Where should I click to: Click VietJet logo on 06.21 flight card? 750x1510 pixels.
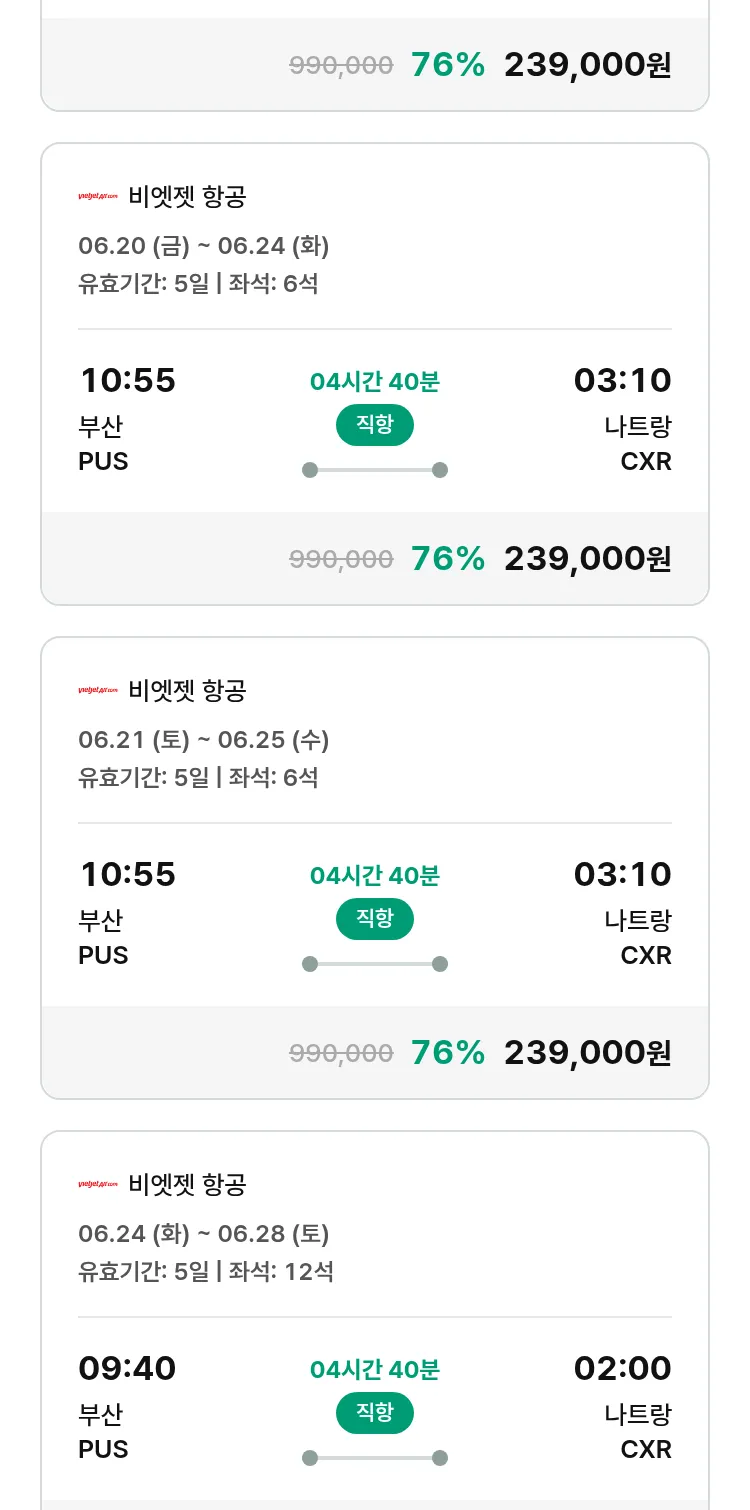[98, 691]
